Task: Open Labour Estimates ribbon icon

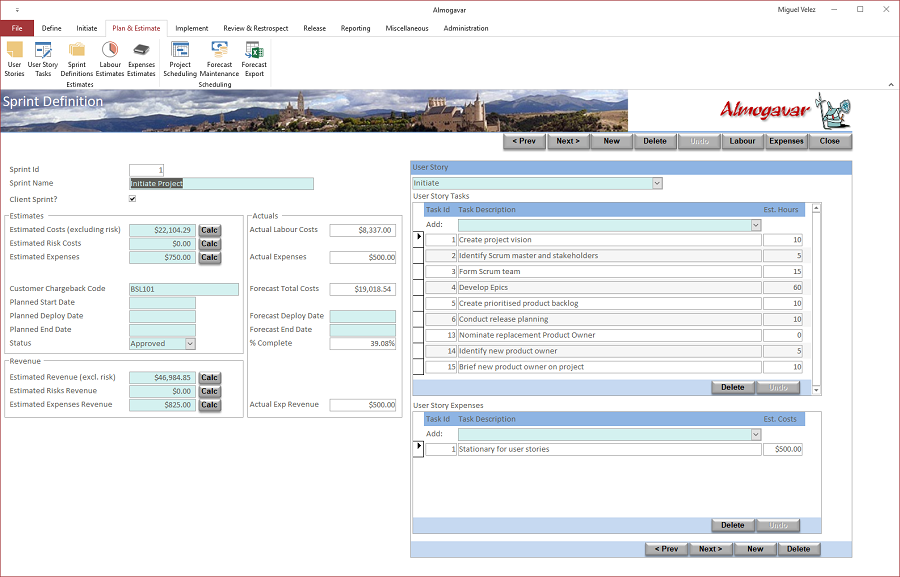Action: [x=110, y=59]
